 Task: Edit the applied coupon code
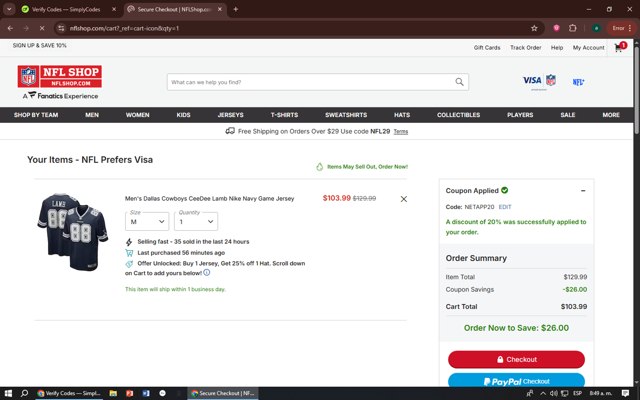pyautogui.click(x=505, y=207)
